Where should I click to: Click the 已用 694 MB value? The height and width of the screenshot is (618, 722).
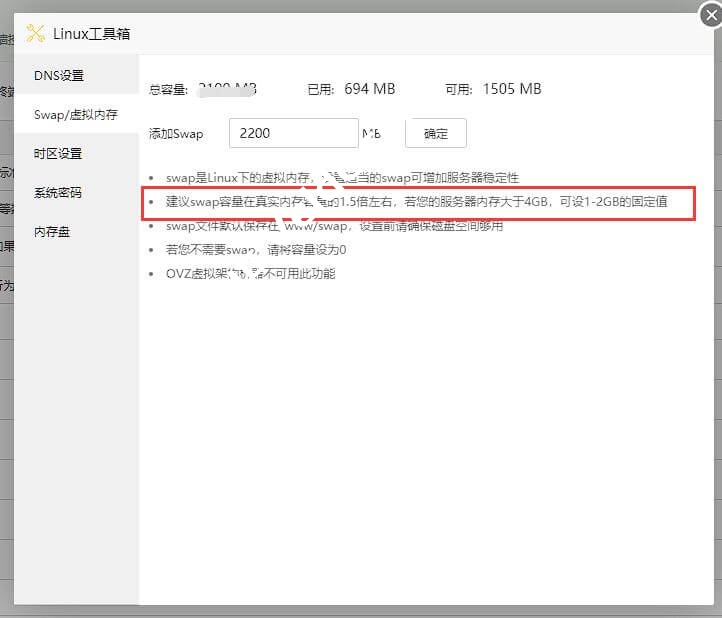pyautogui.click(x=369, y=89)
